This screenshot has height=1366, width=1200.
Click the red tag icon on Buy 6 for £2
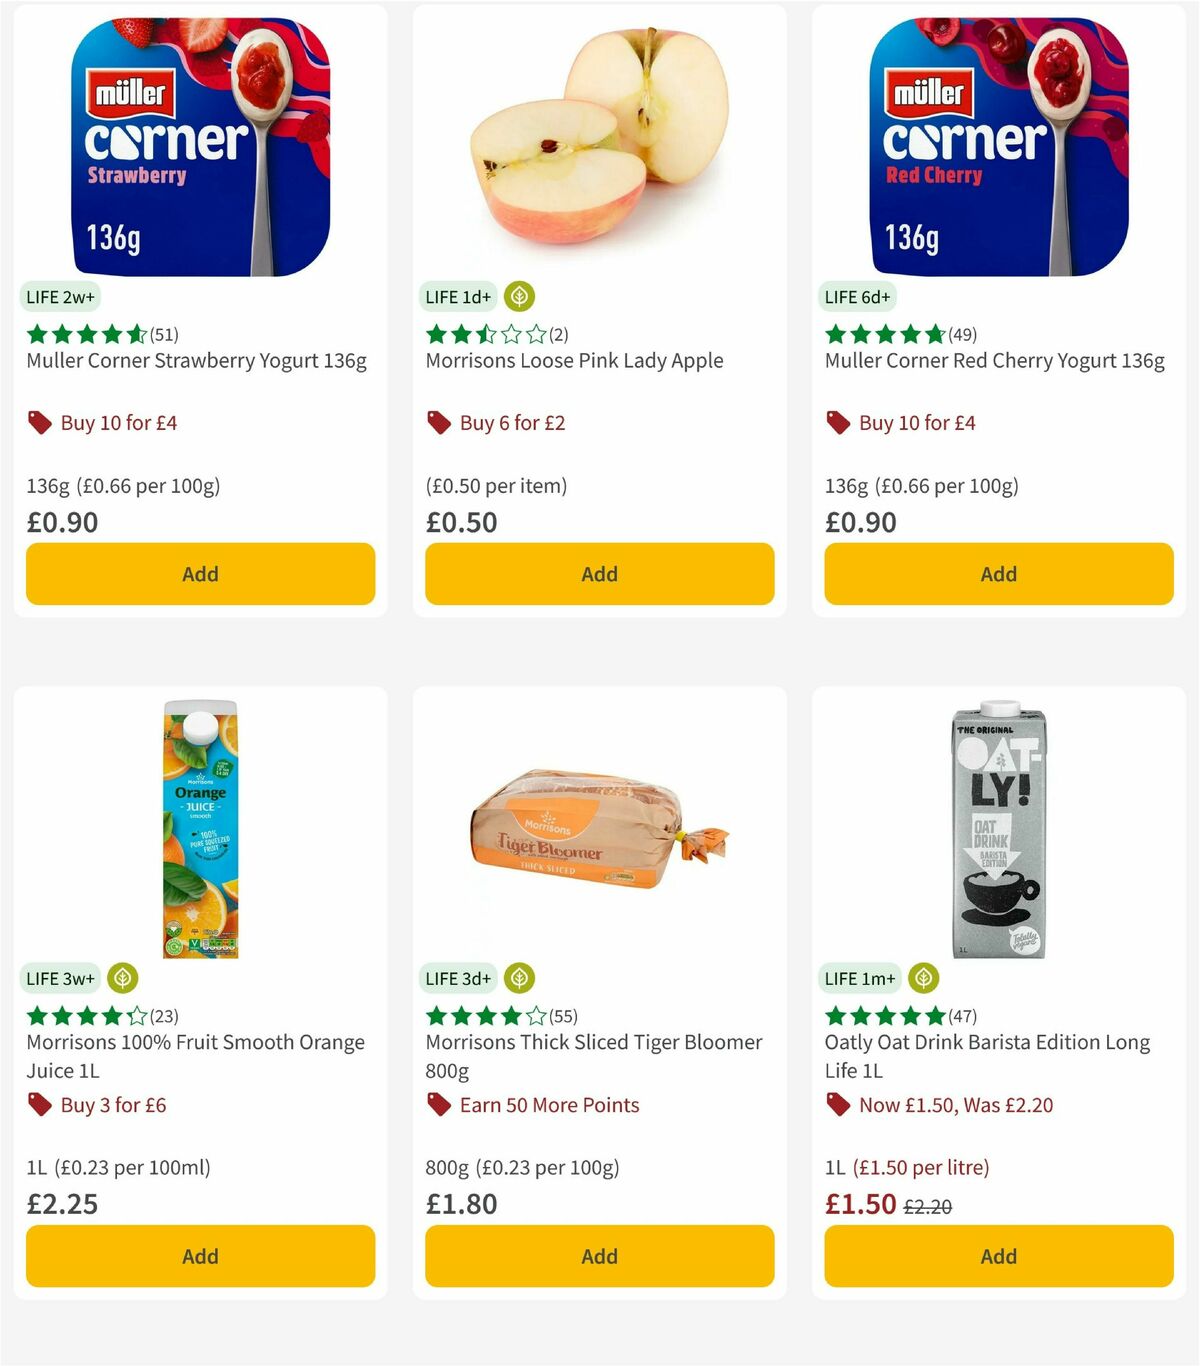coord(438,423)
